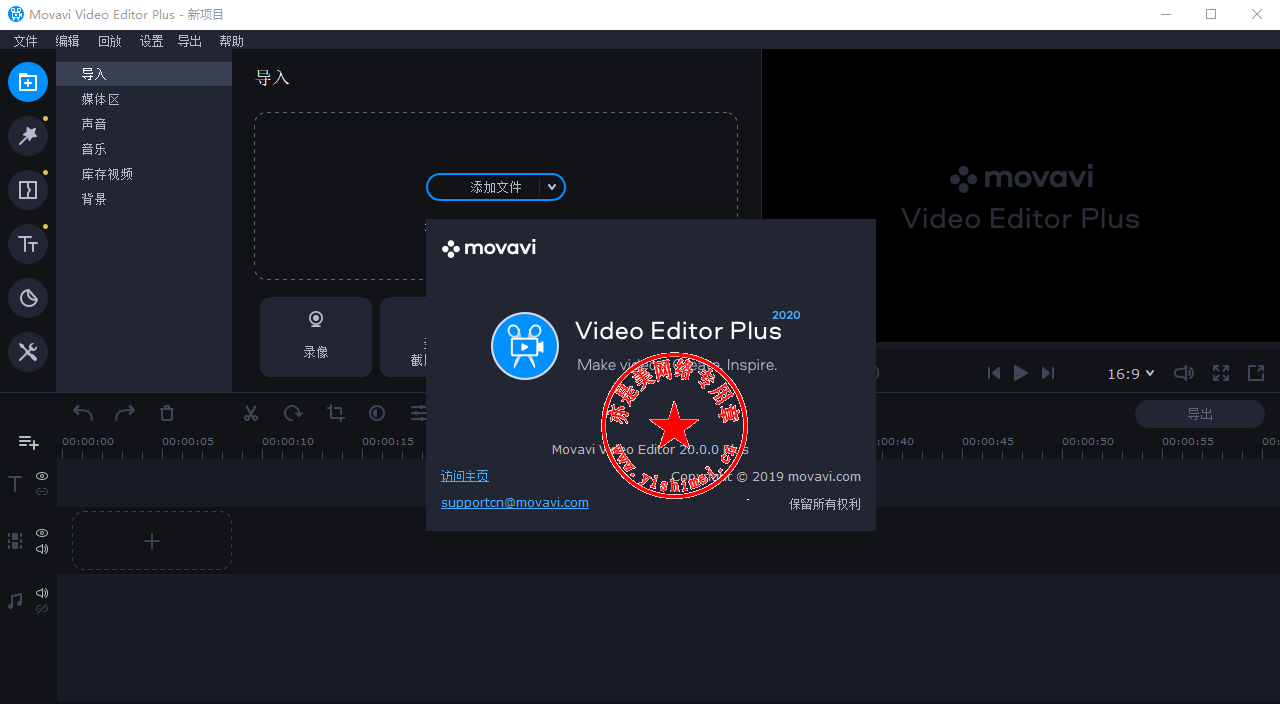The image size is (1280, 704).
Task: Undo last action with Undo arrow
Action: [x=83, y=413]
